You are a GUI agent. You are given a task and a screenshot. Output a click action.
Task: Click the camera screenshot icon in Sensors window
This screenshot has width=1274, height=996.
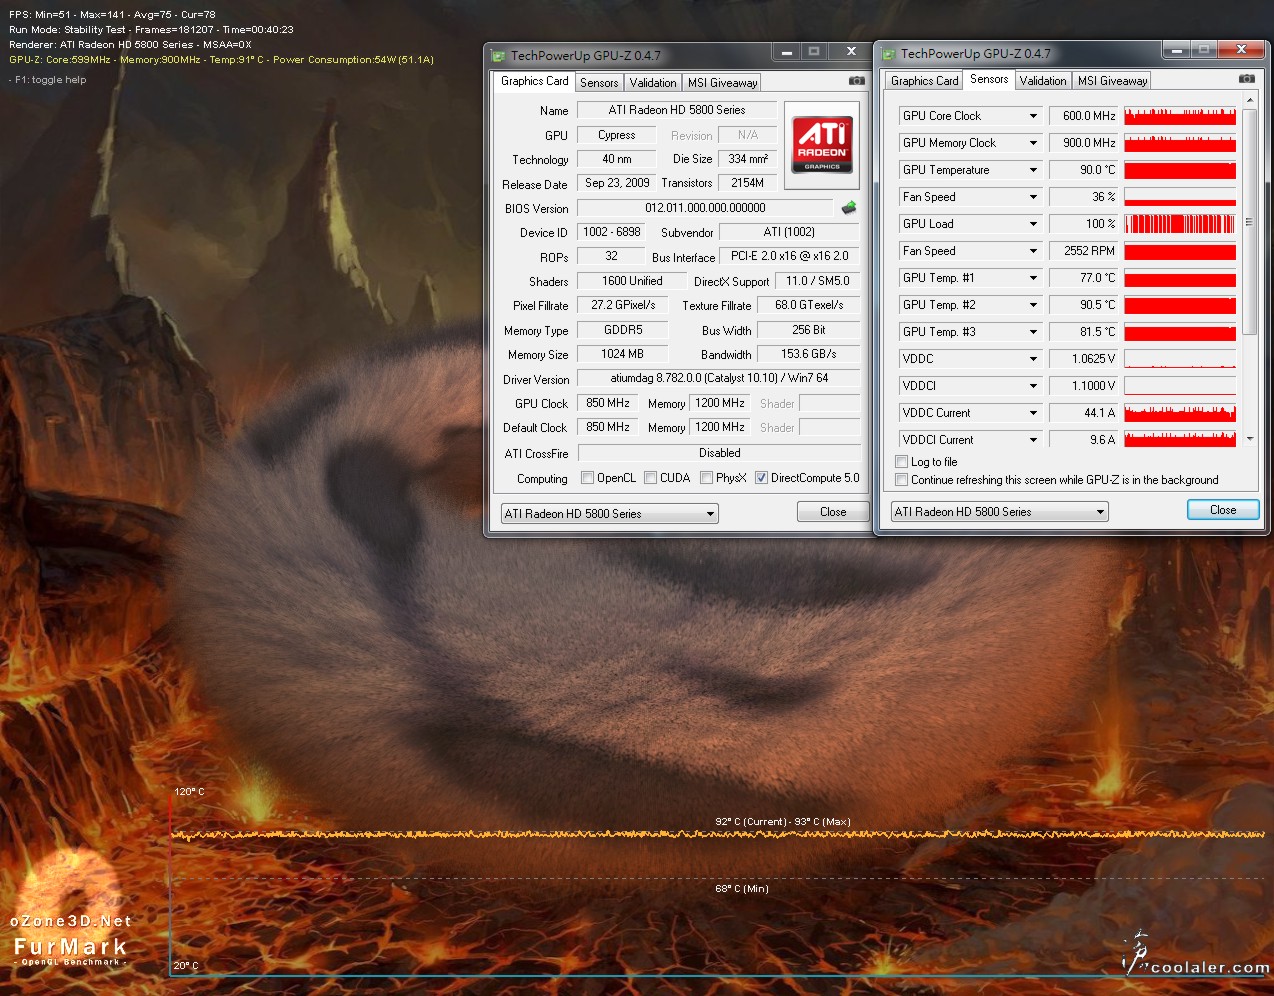pyautogui.click(x=1246, y=79)
